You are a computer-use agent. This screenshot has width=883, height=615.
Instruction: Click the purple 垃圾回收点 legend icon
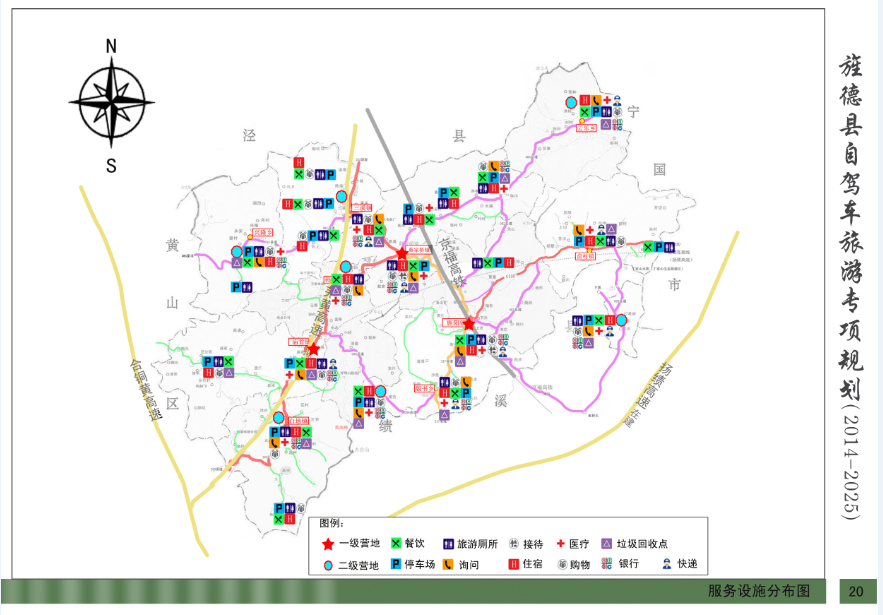[606, 544]
